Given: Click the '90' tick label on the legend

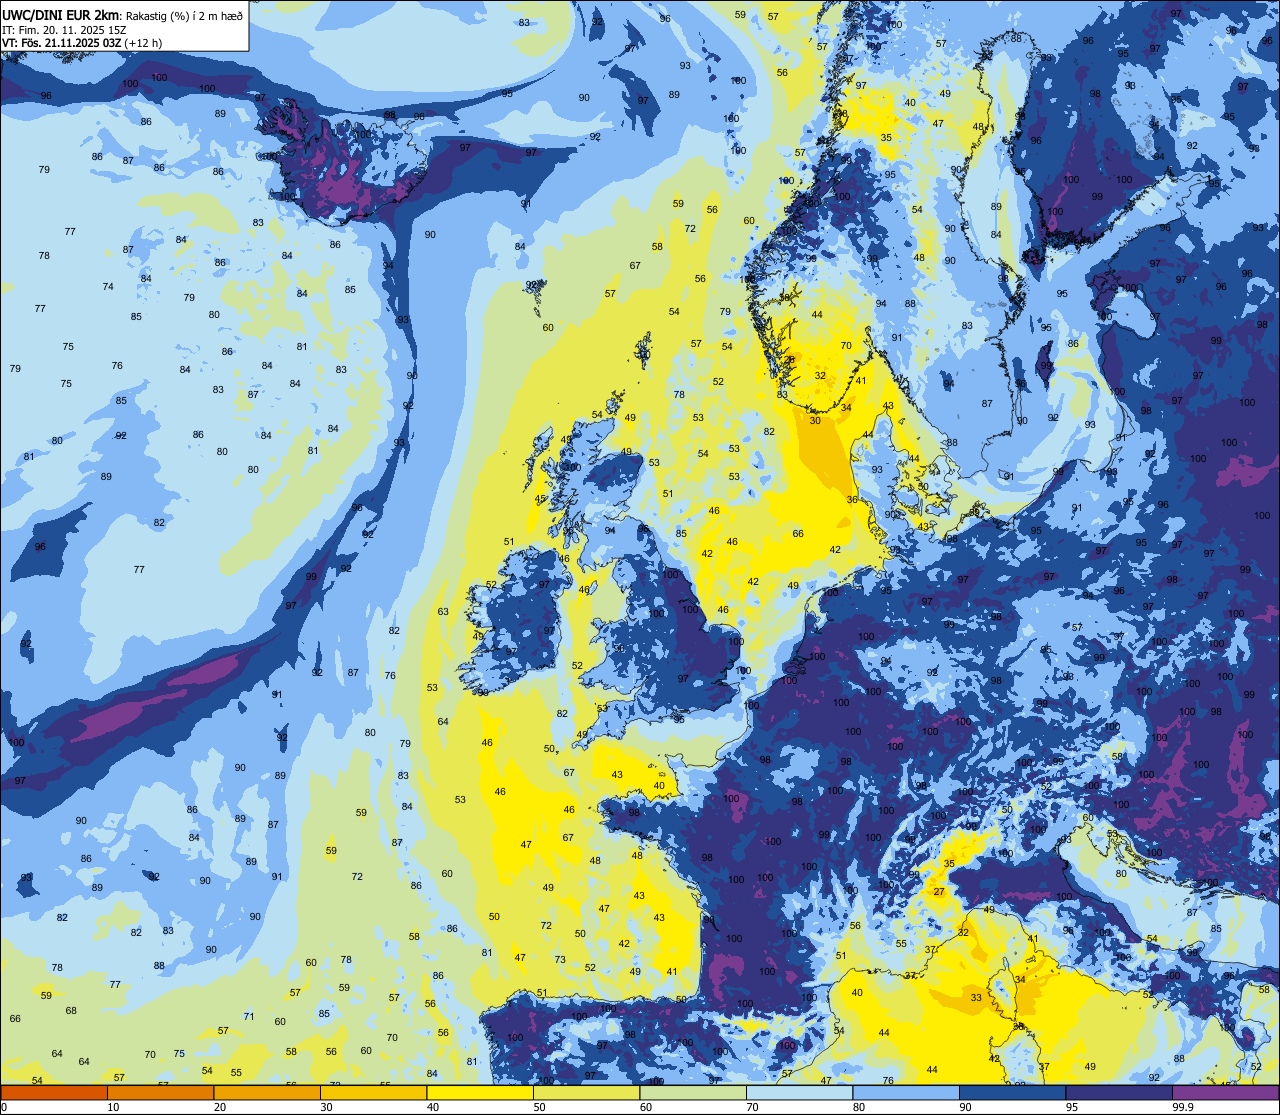Looking at the screenshot, I should point(965,1107).
